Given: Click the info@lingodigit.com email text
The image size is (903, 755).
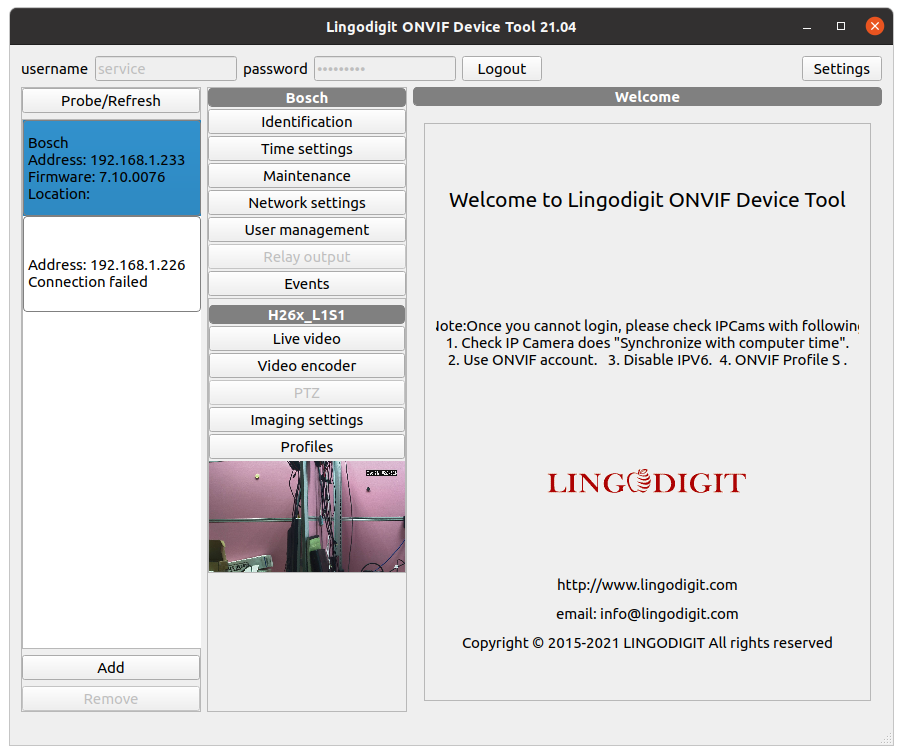Looking at the screenshot, I should 669,614.
